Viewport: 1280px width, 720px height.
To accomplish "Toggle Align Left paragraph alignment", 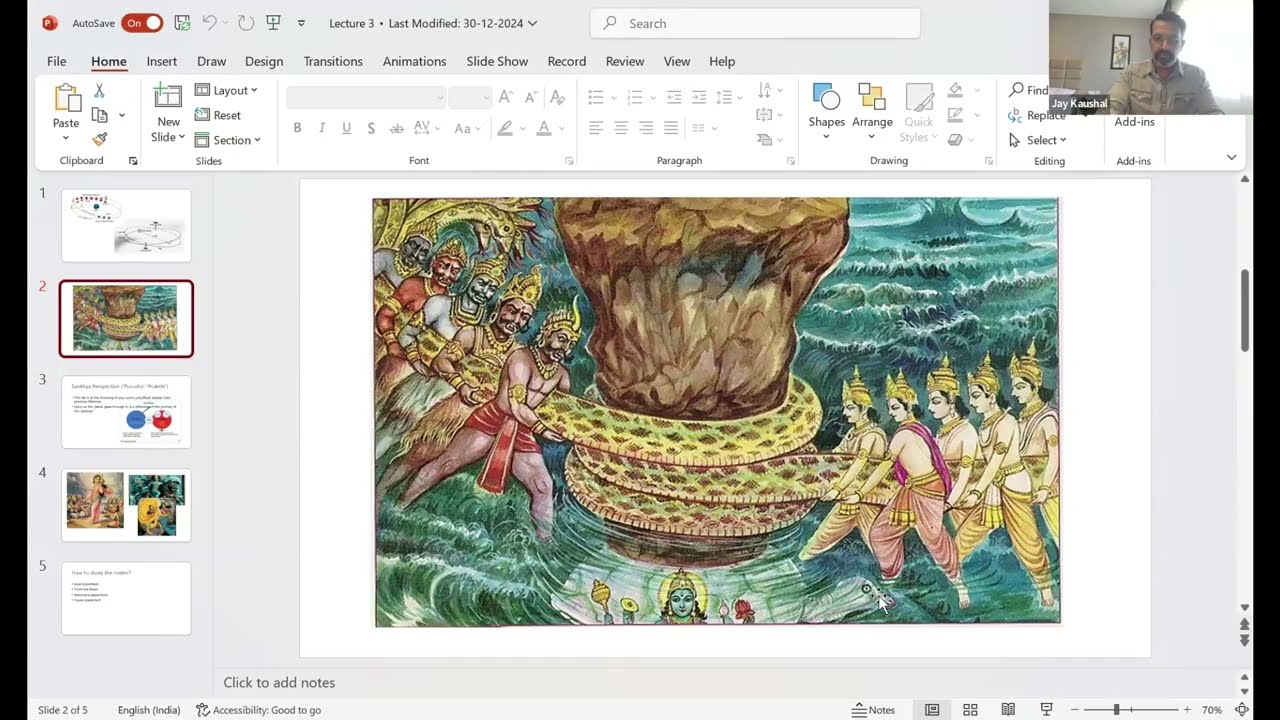I will [596, 128].
